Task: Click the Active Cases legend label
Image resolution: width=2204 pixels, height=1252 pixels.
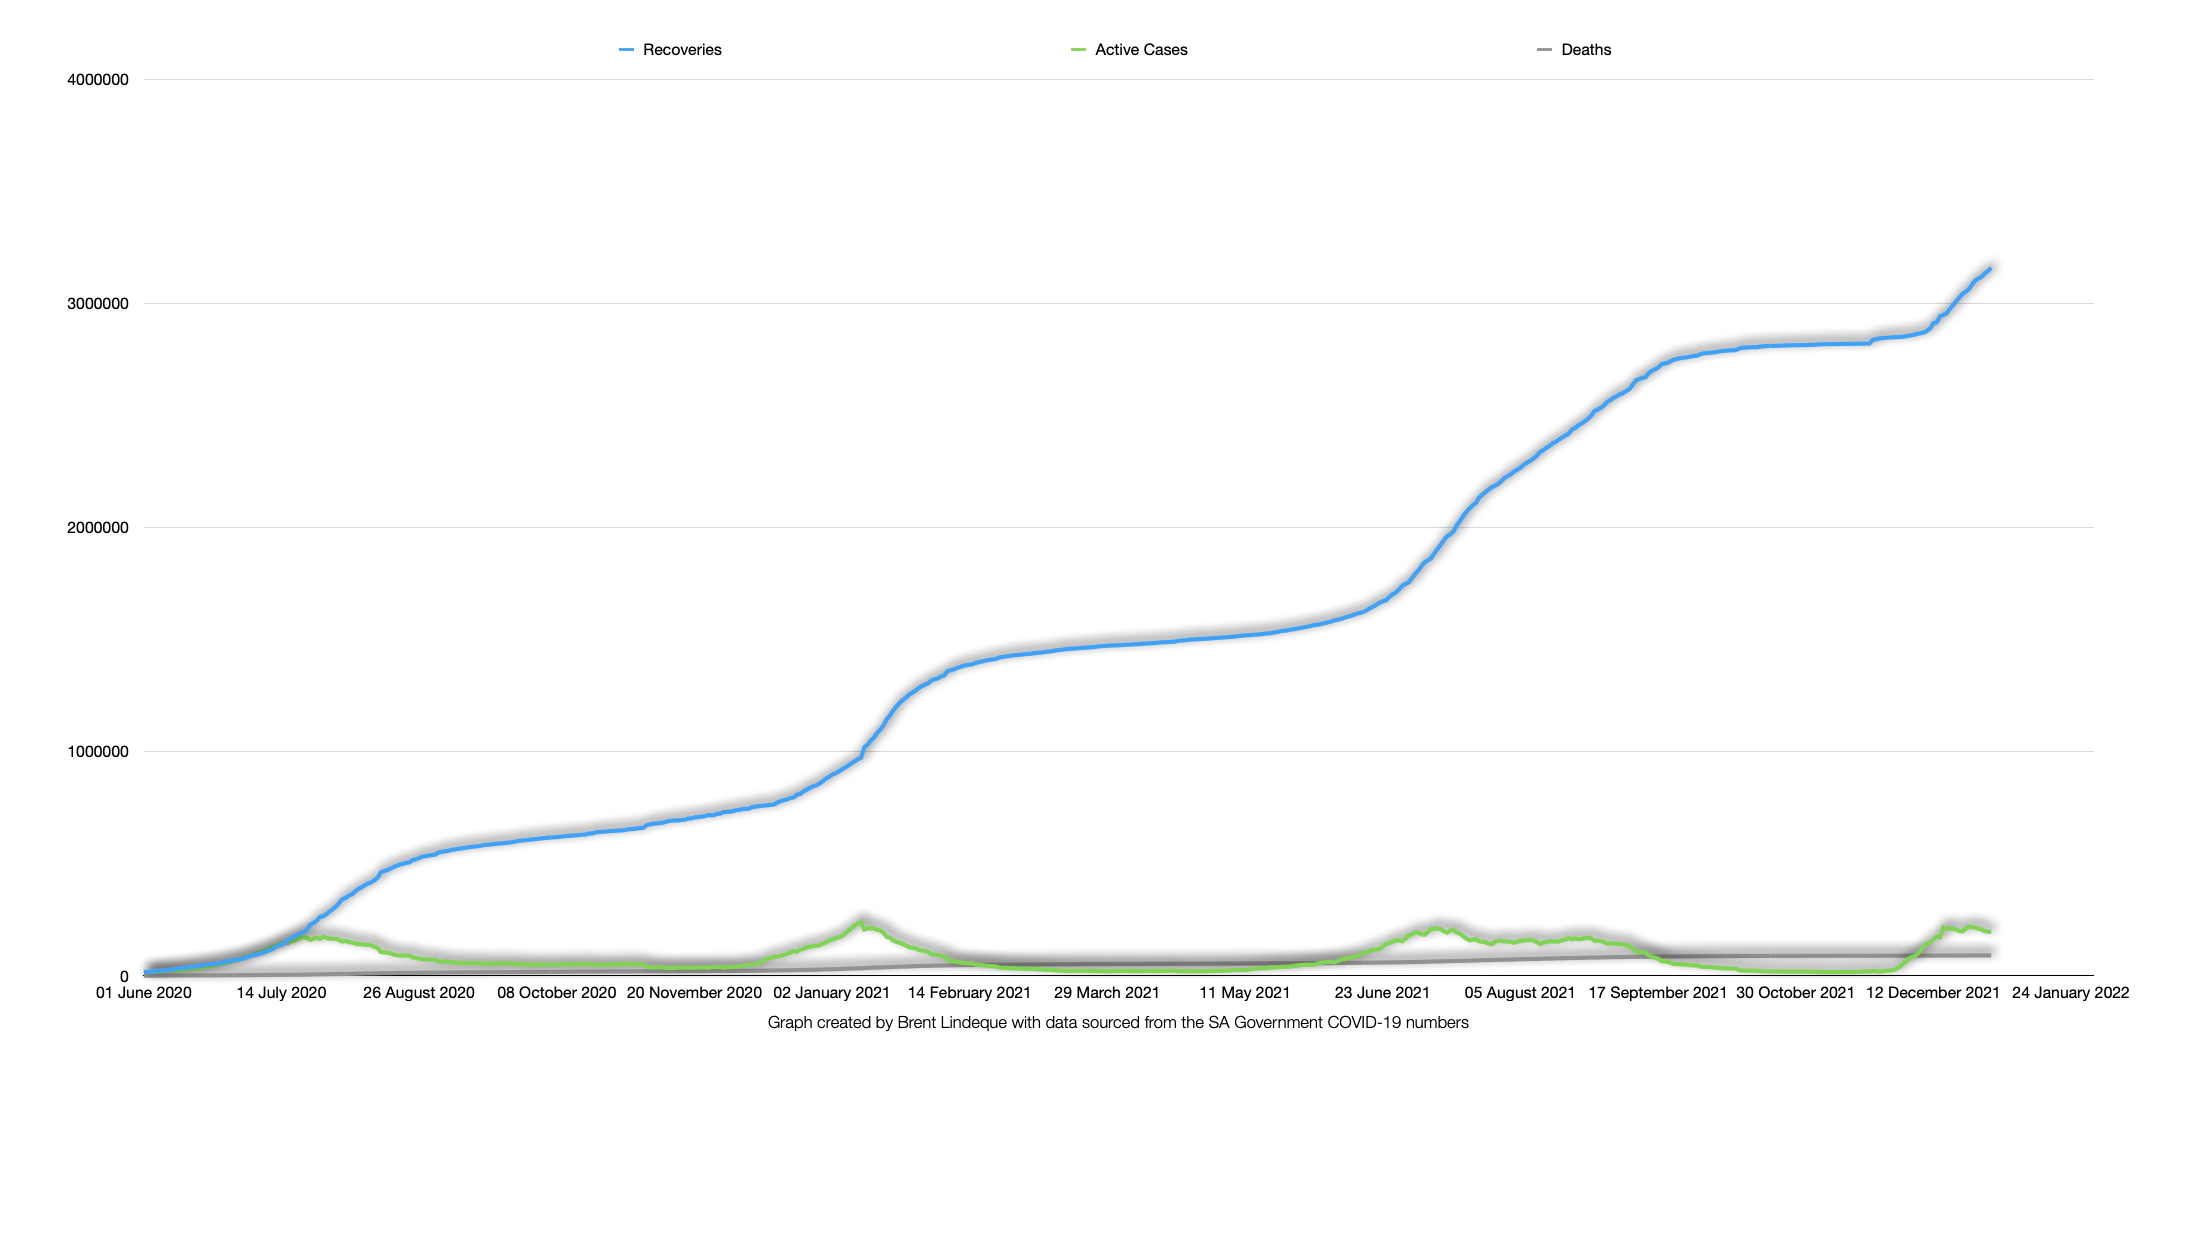Action: (x=1141, y=50)
